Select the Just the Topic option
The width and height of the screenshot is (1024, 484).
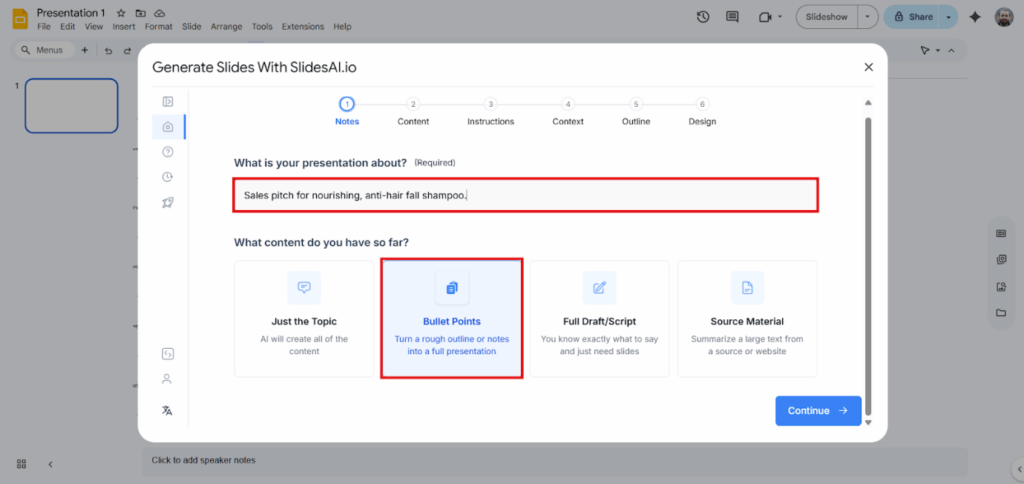(304, 318)
